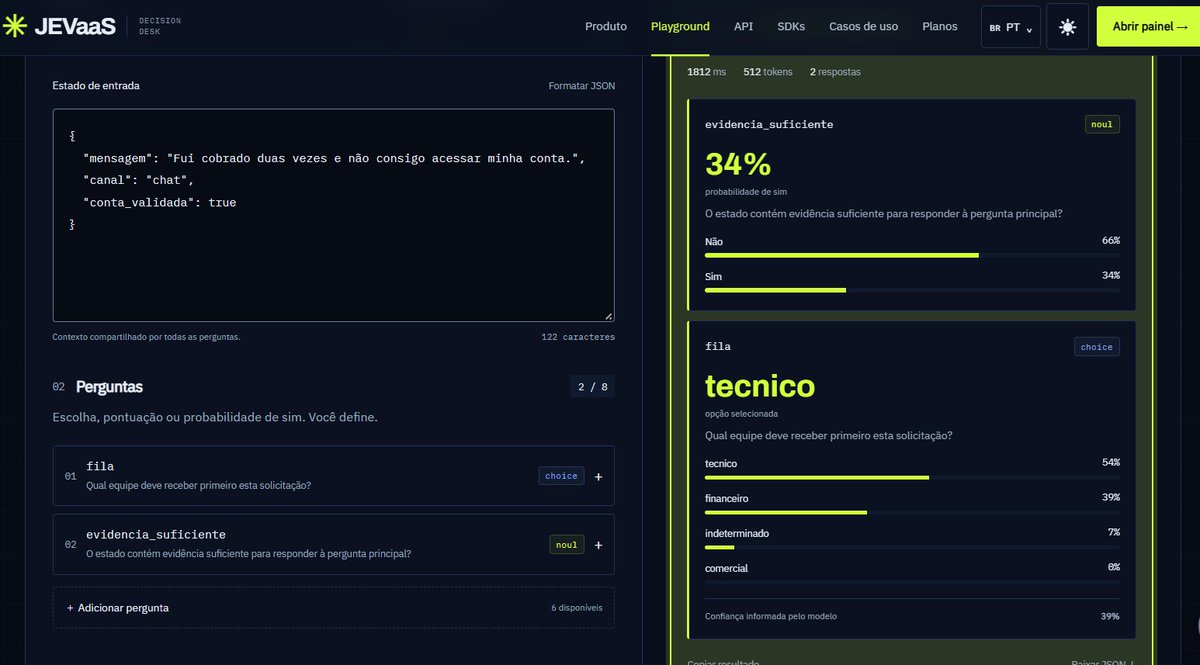Toggle the light theme sun icon

[x=1067, y=27]
